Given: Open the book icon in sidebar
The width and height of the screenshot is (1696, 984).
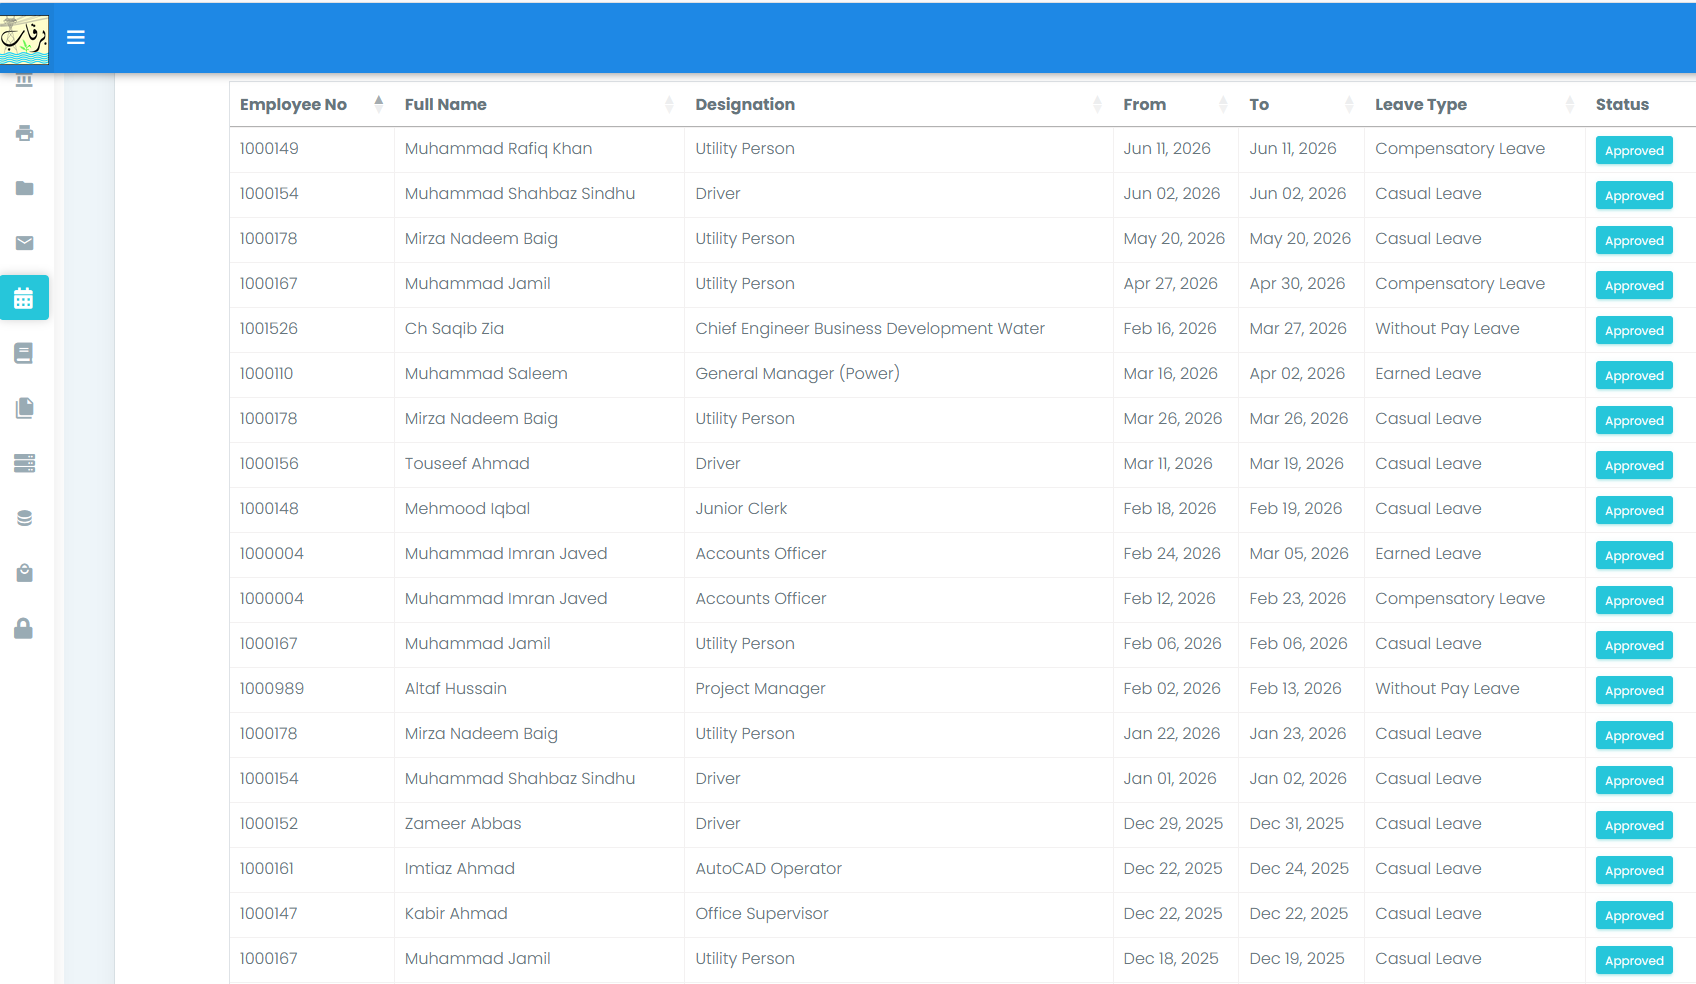Looking at the screenshot, I should pos(24,353).
